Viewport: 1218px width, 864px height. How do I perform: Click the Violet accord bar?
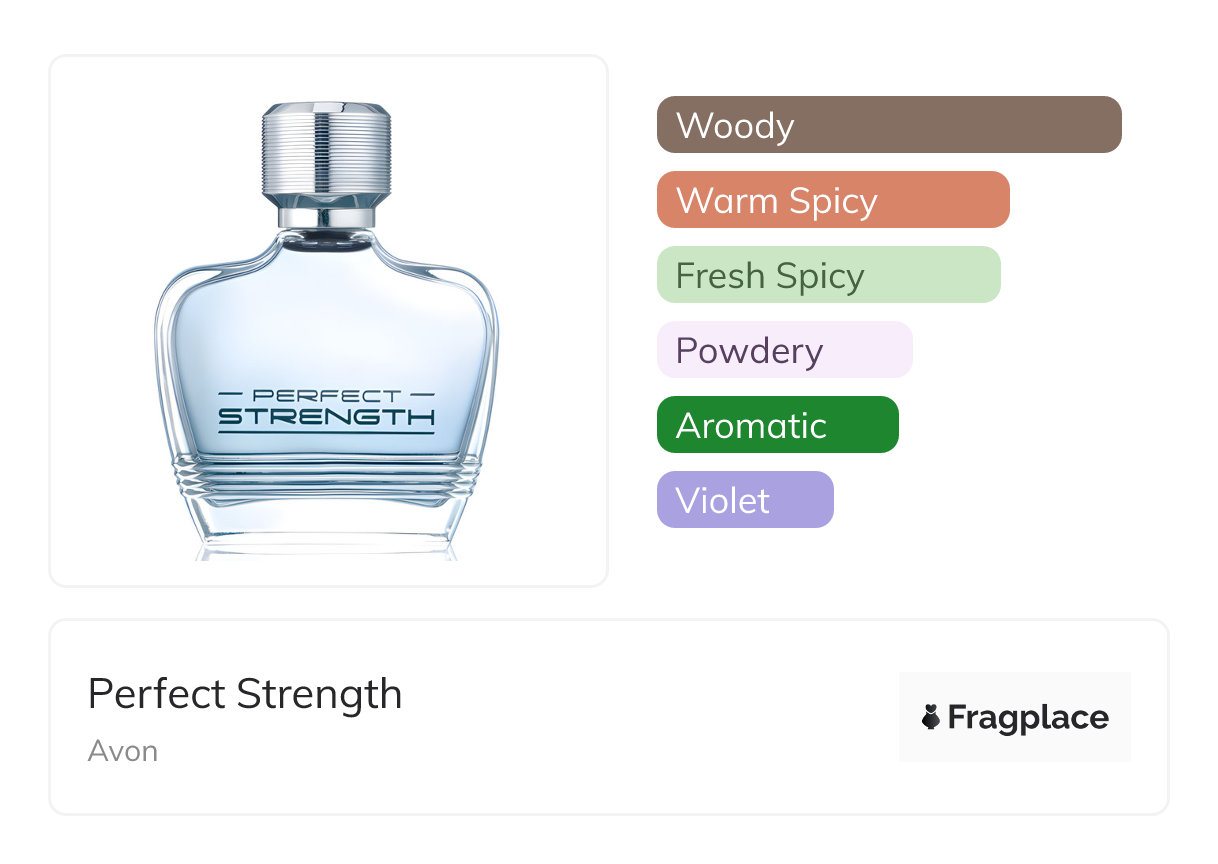click(744, 500)
